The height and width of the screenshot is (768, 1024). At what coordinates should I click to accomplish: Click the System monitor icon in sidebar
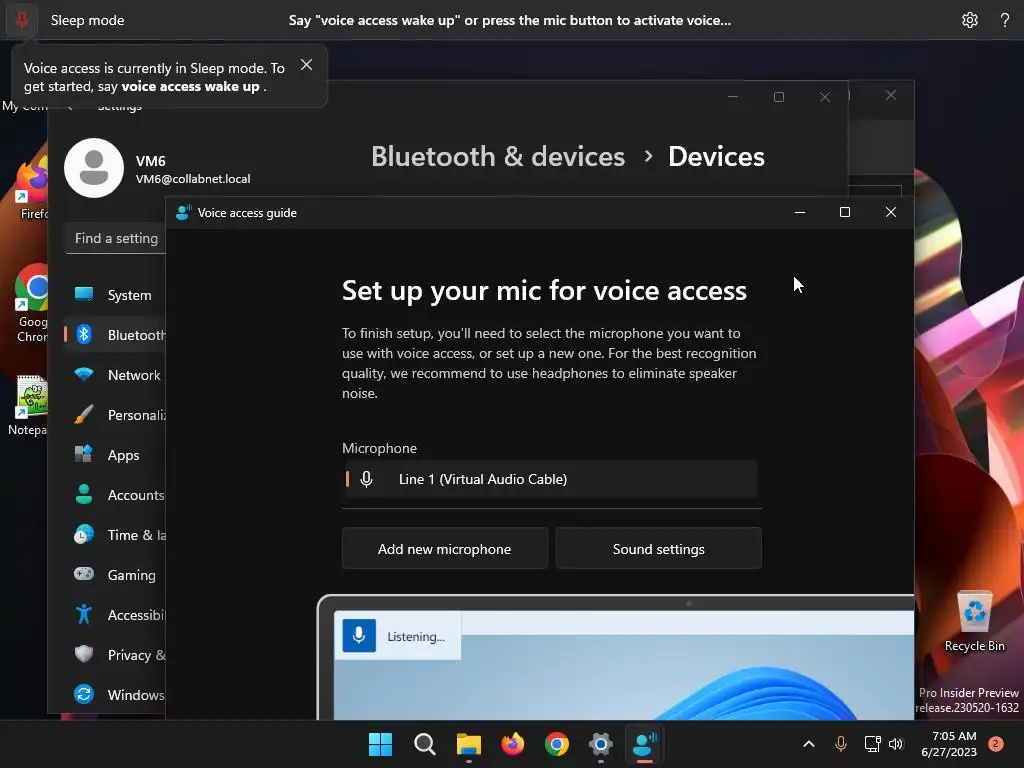(84, 295)
